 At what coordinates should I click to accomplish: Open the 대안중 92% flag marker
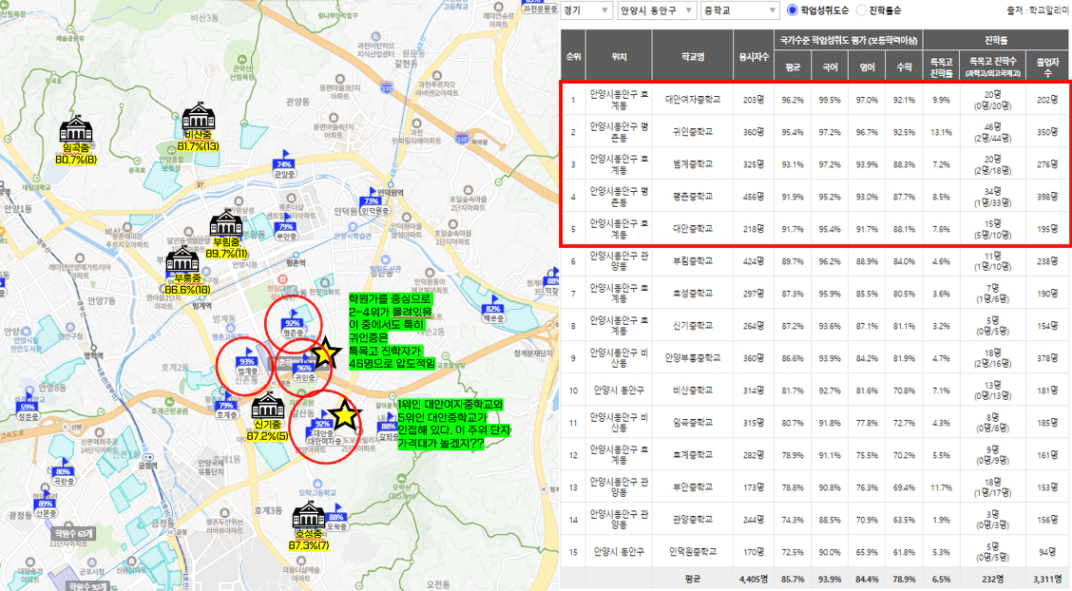coord(322,425)
